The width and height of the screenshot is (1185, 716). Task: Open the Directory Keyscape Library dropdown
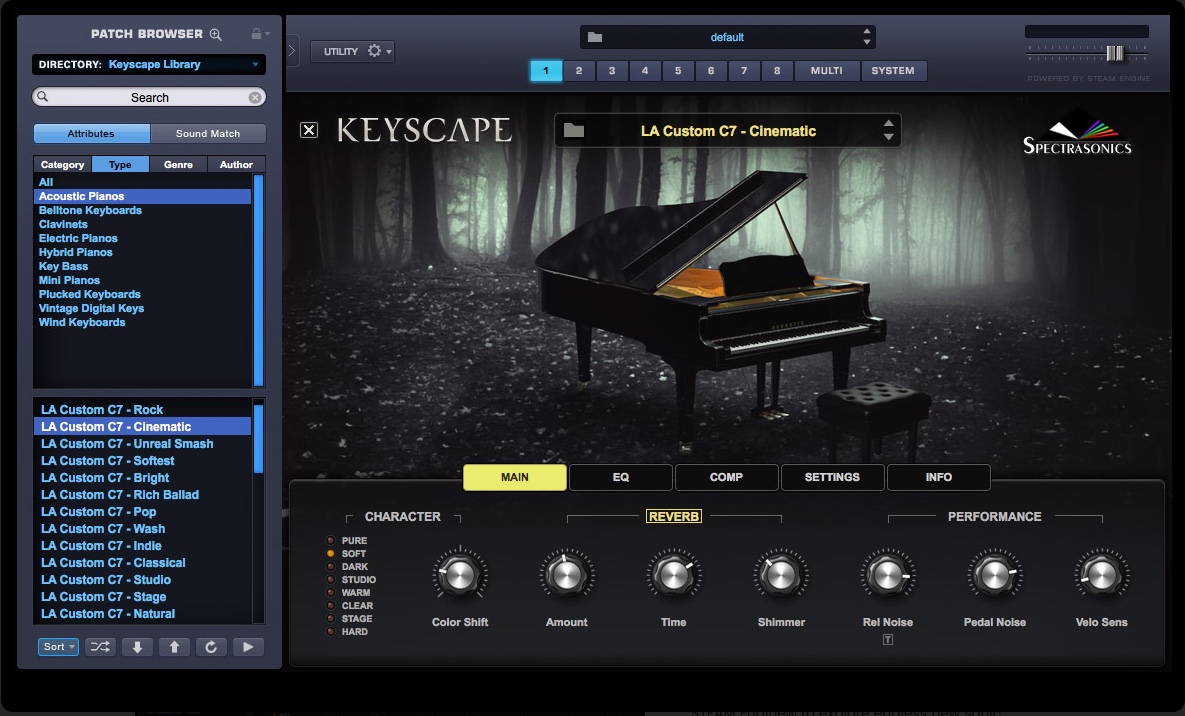[149, 65]
